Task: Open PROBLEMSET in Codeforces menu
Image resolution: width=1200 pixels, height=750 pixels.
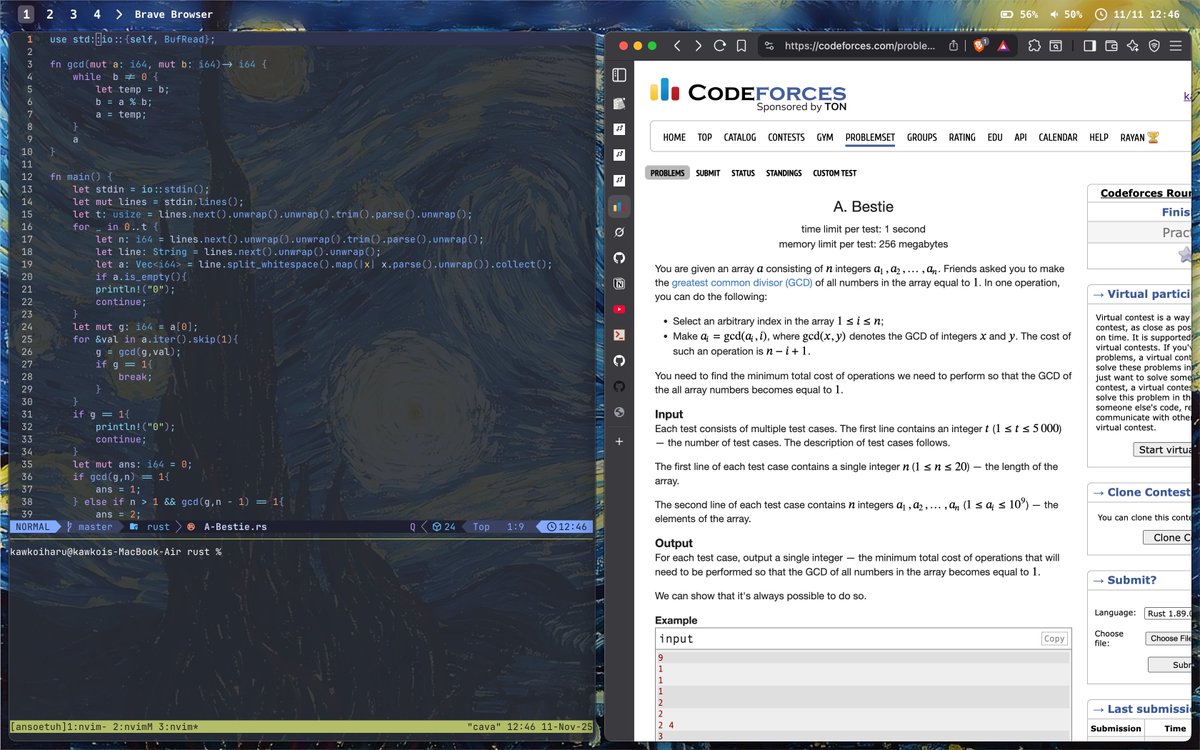Action: click(x=870, y=137)
